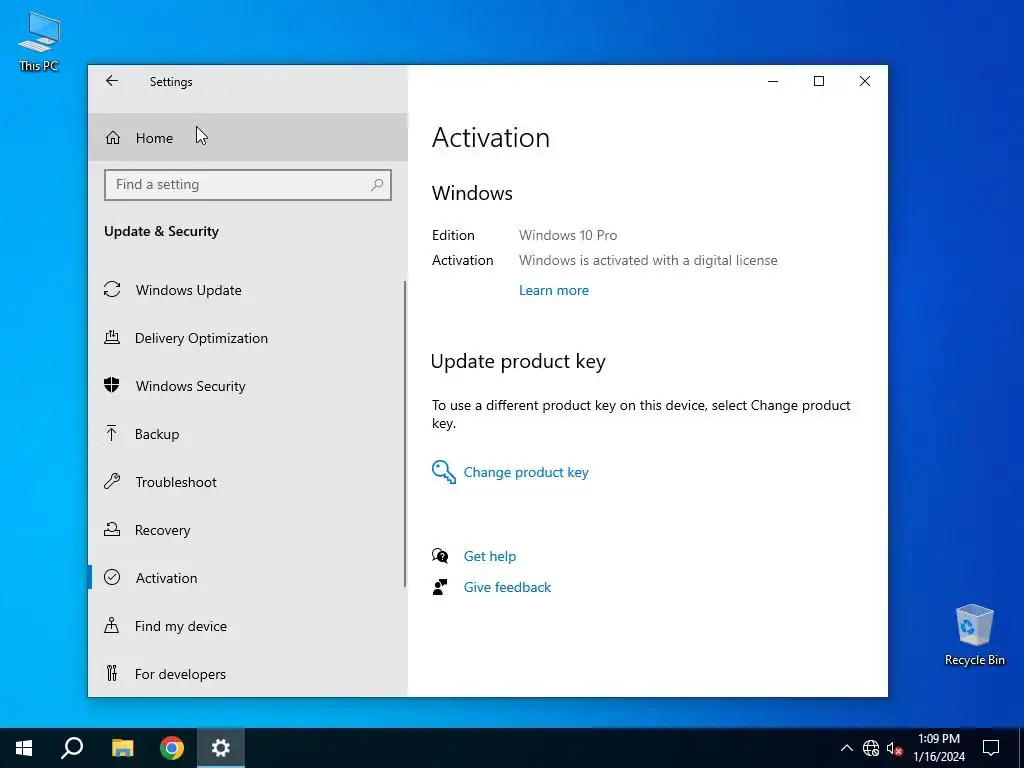The height and width of the screenshot is (768, 1024).
Task: Click the taskbar Search icon
Action: tap(72, 748)
